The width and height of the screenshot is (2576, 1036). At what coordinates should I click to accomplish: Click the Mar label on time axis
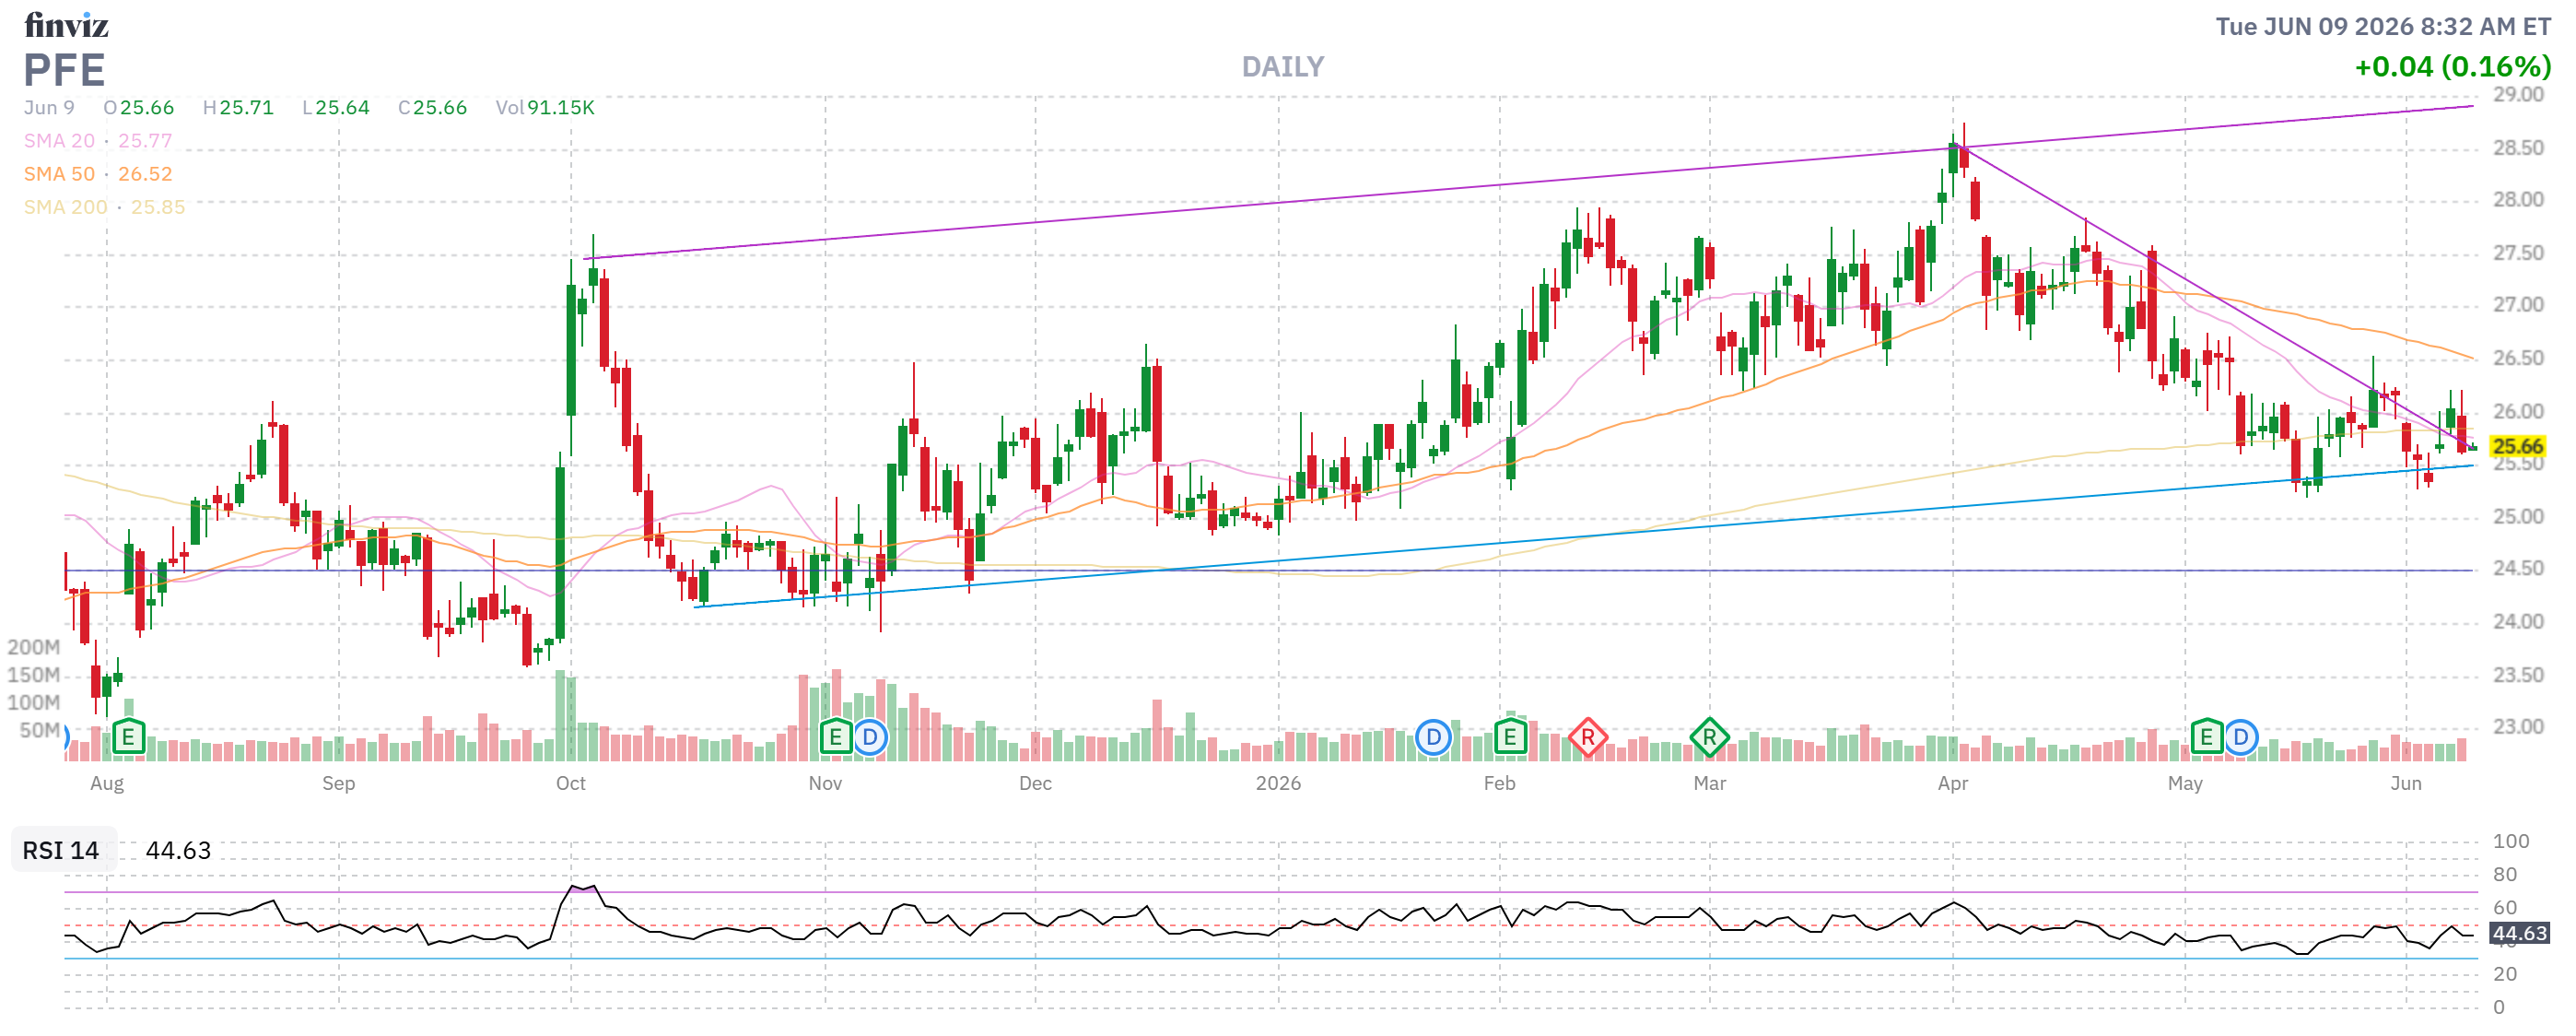tap(1710, 783)
